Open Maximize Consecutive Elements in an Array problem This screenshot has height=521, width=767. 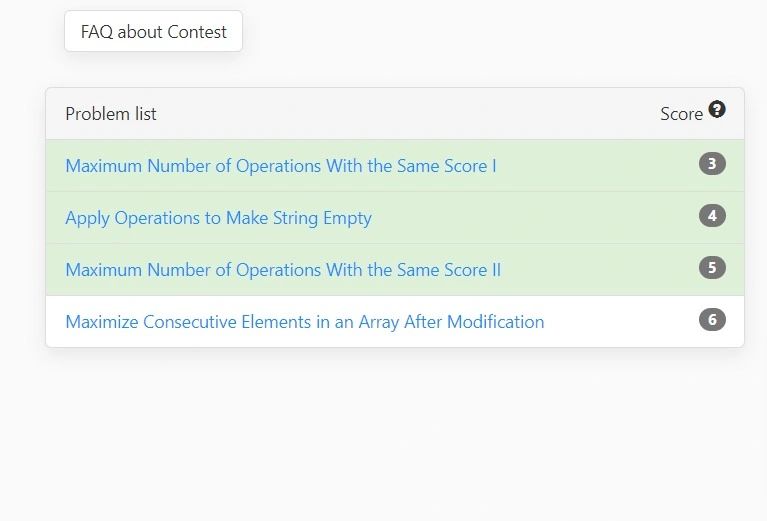tap(304, 322)
